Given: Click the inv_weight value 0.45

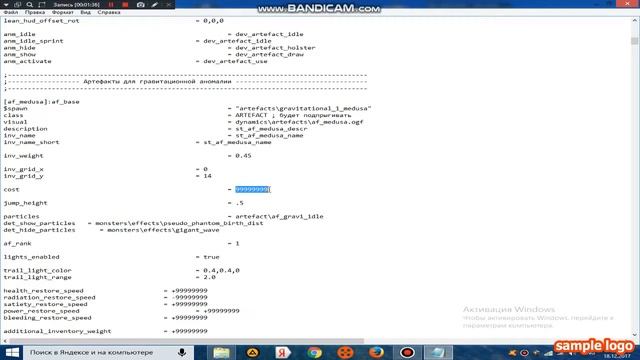Looking at the screenshot, I should coord(243,156).
